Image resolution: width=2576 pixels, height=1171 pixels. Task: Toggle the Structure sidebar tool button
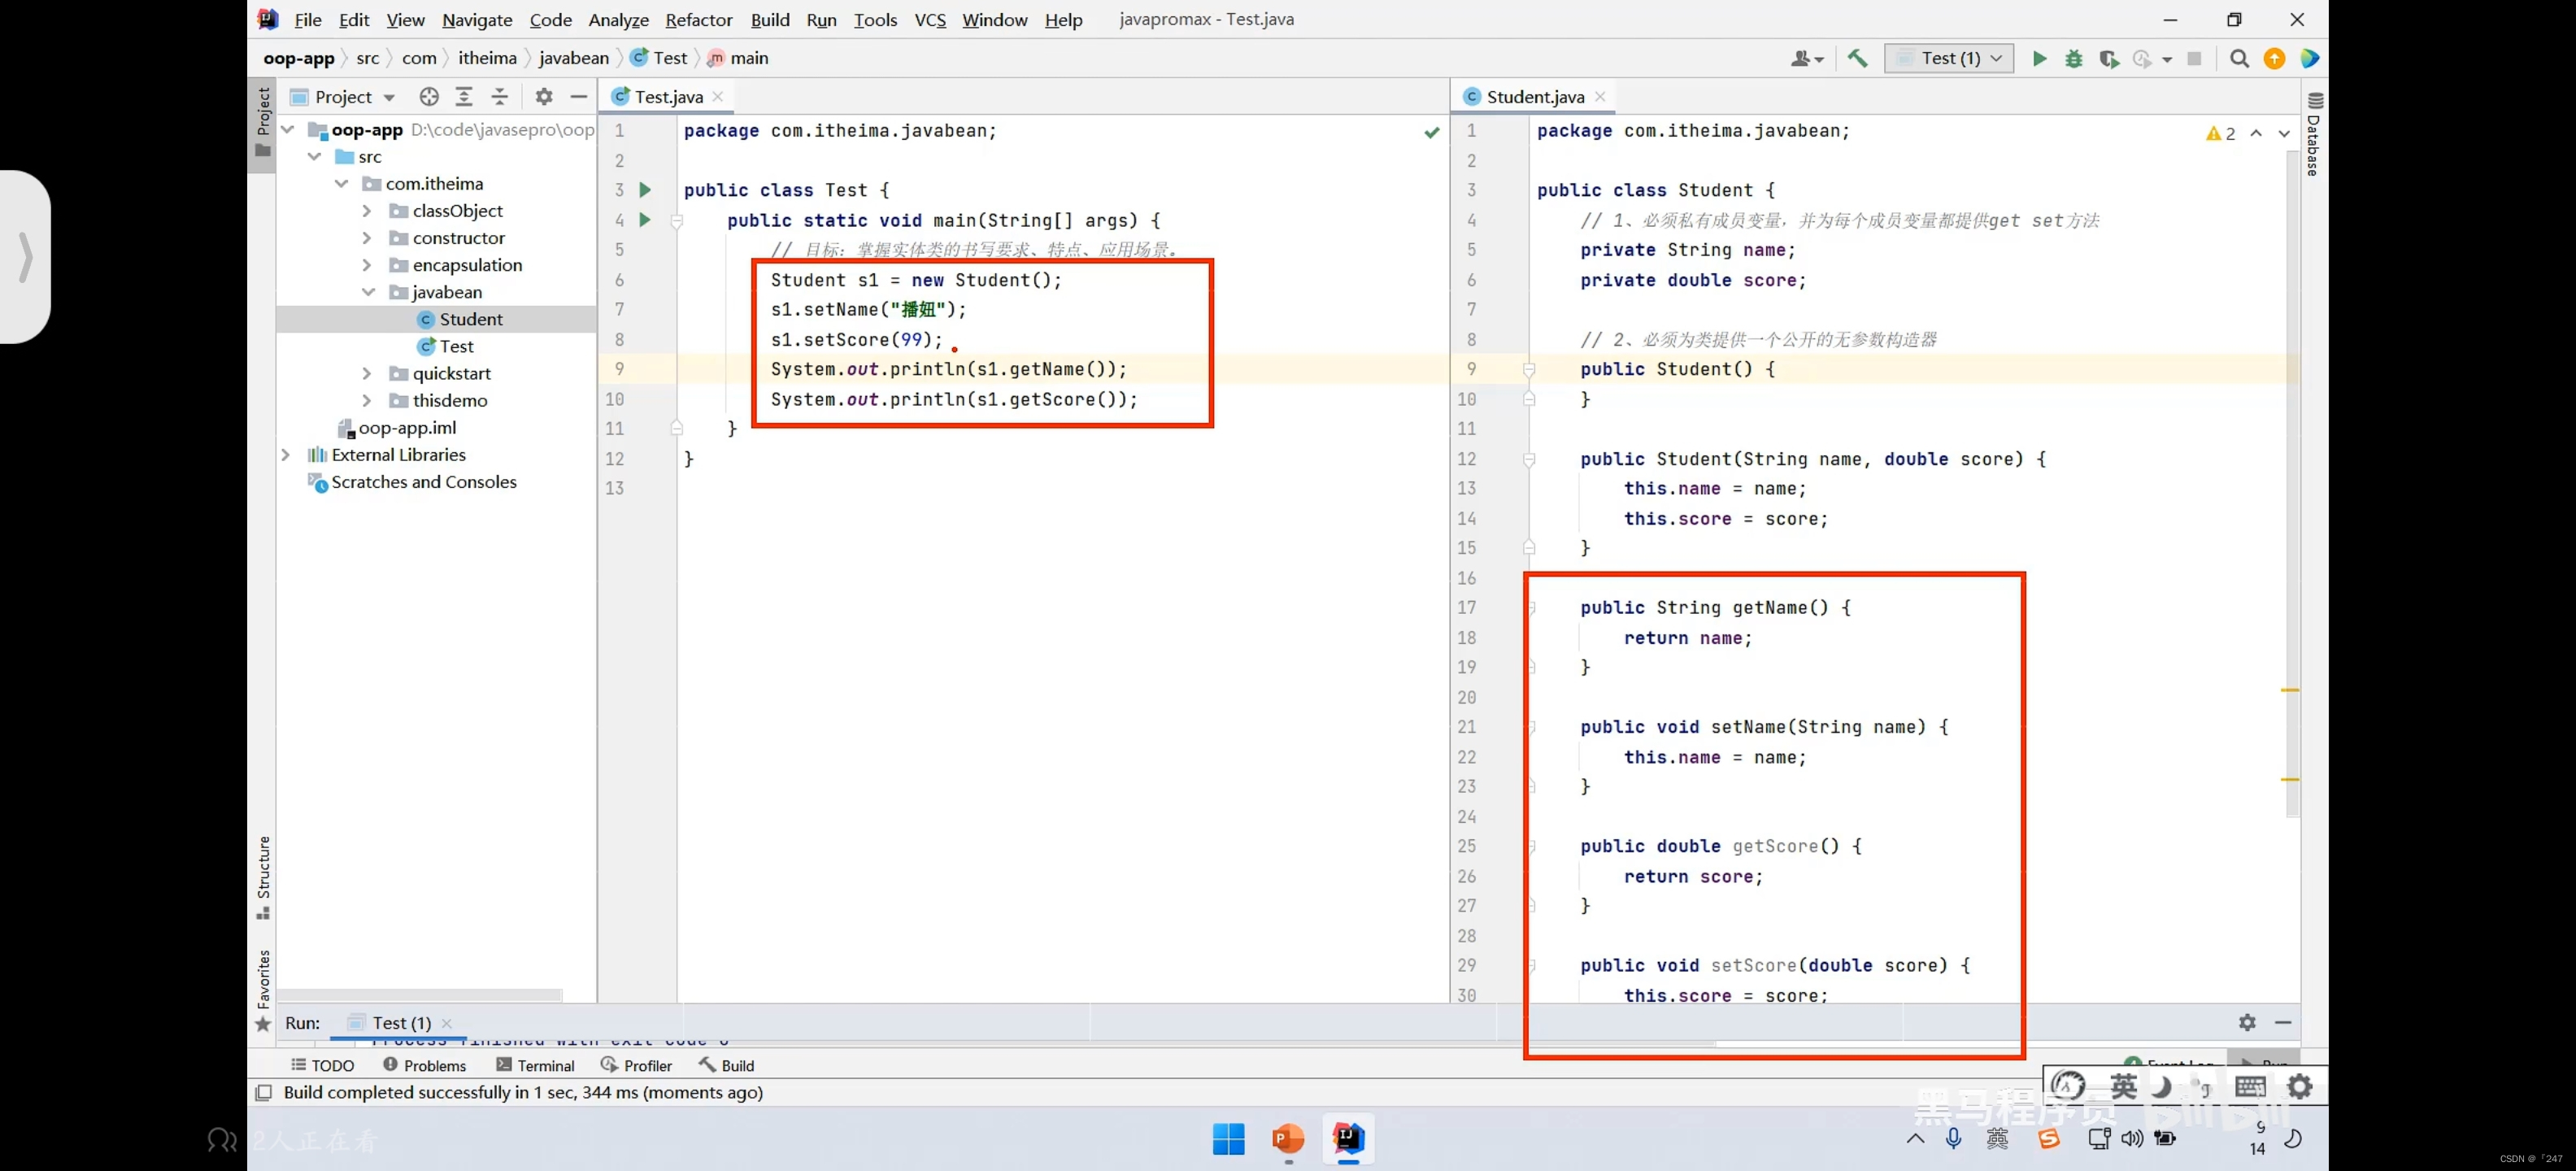[x=263, y=878]
